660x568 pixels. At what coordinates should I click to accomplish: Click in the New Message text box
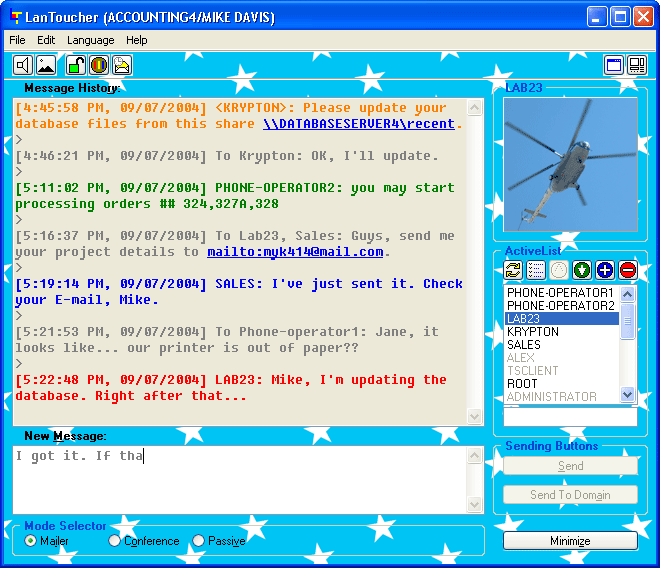pyautogui.click(x=240, y=480)
